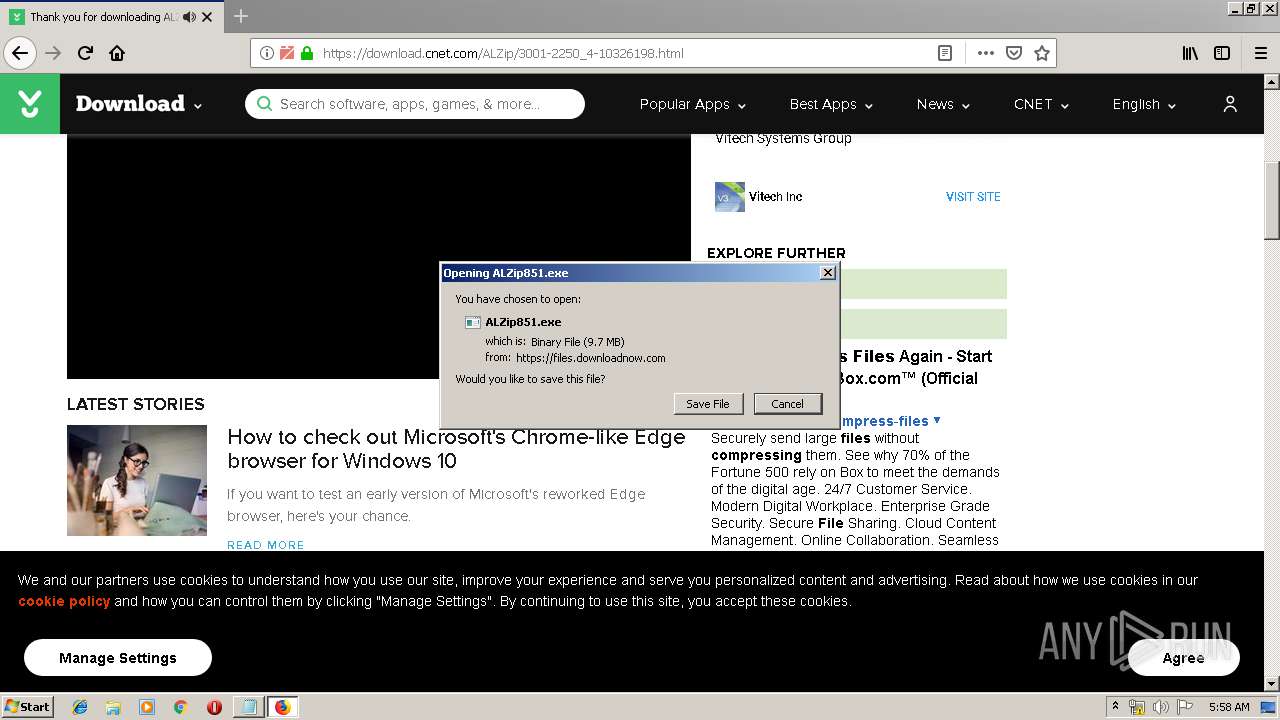1280x720 pixels.
Task: Expand the CNET menu
Action: click(x=1041, y=104)
